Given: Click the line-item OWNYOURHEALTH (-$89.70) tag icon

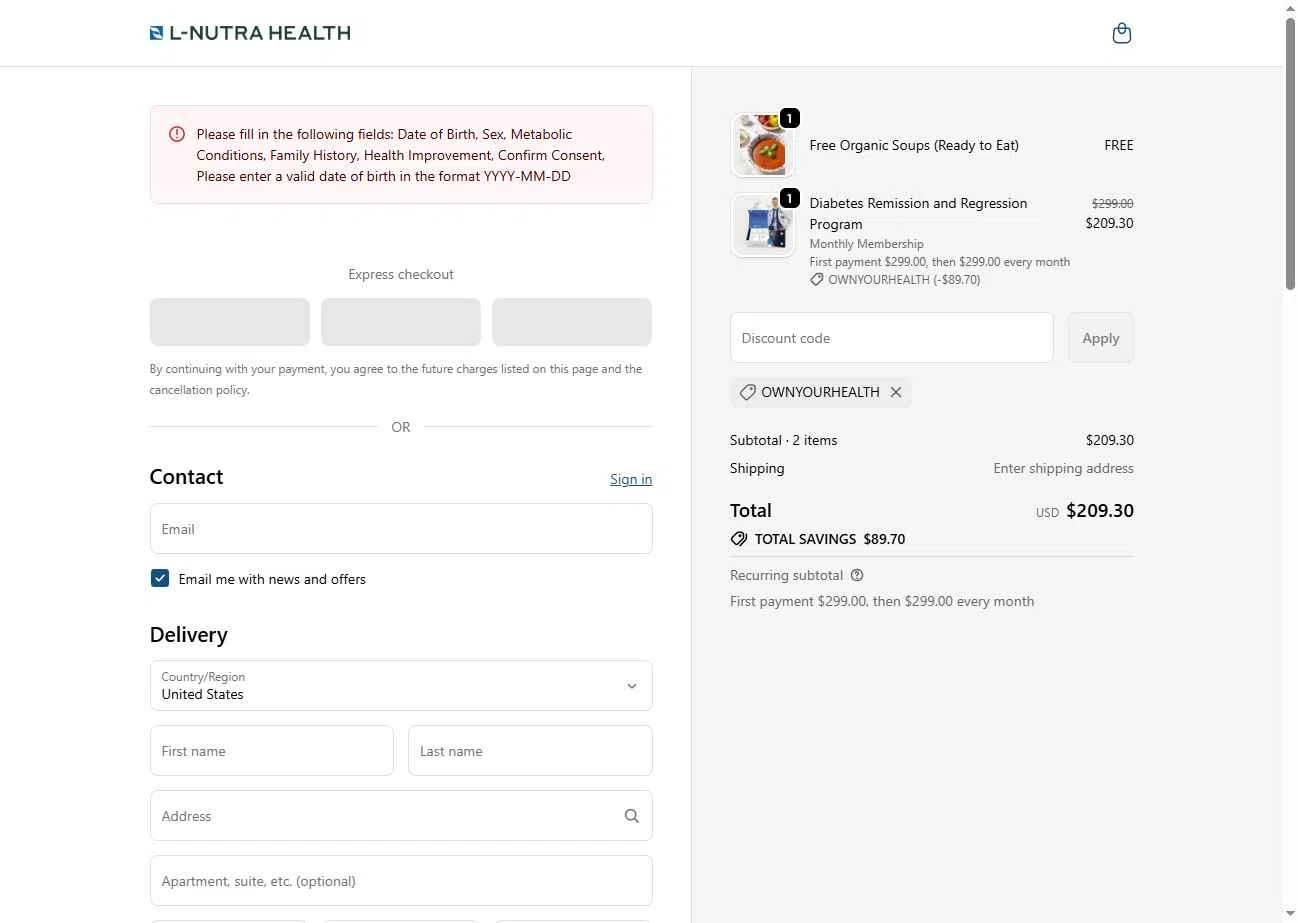Looking at the screenshot, I should [817, 280].
